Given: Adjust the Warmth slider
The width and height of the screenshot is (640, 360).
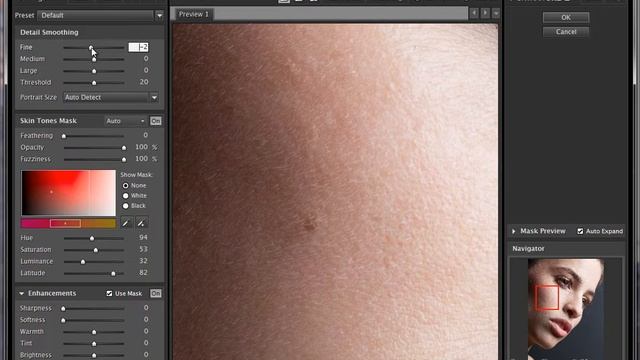Looking at the screenshot, I should point(94,332).
